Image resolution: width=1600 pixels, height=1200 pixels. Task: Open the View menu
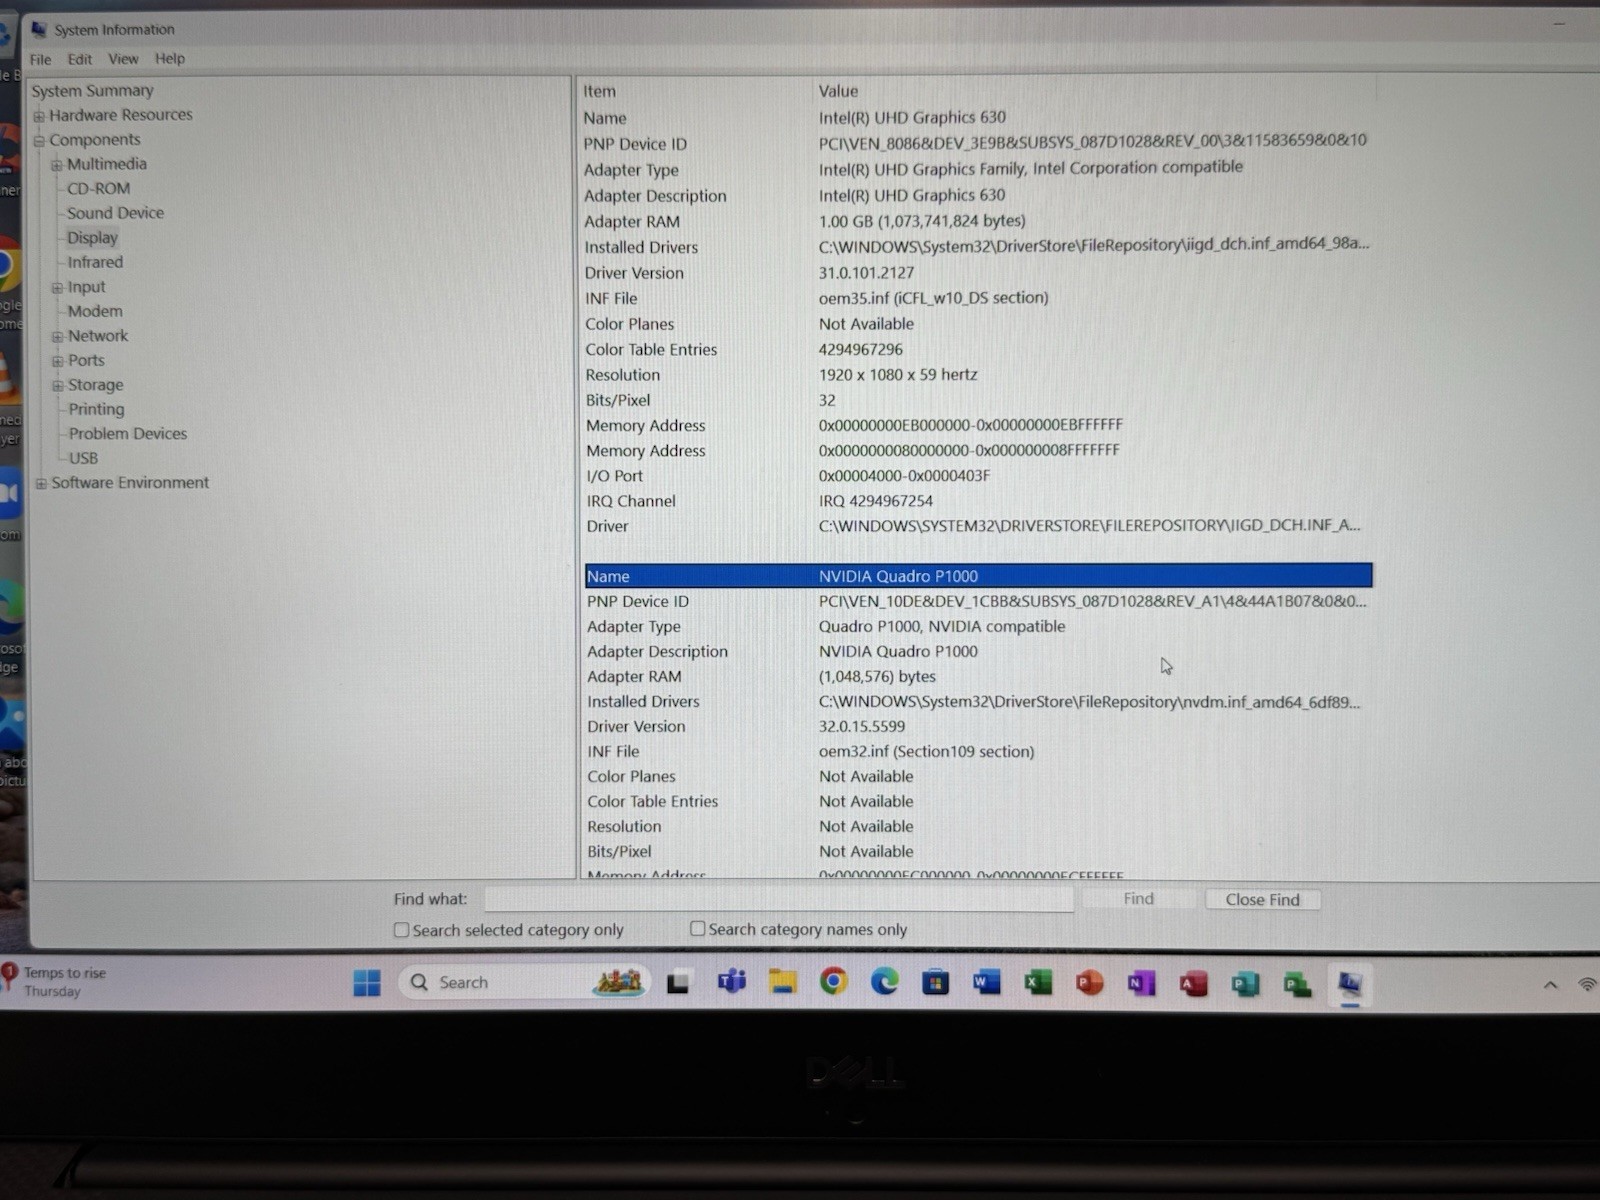[123, 59]
